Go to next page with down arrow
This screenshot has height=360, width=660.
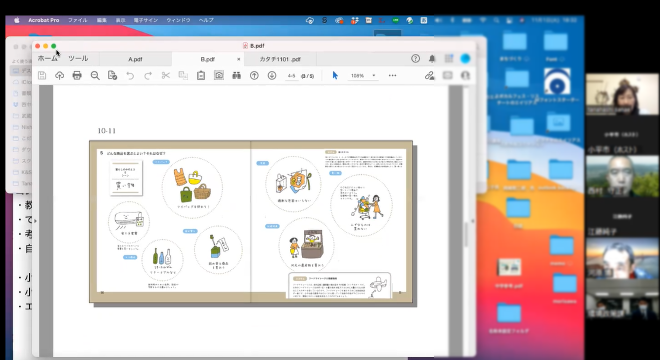click(272, 75)
